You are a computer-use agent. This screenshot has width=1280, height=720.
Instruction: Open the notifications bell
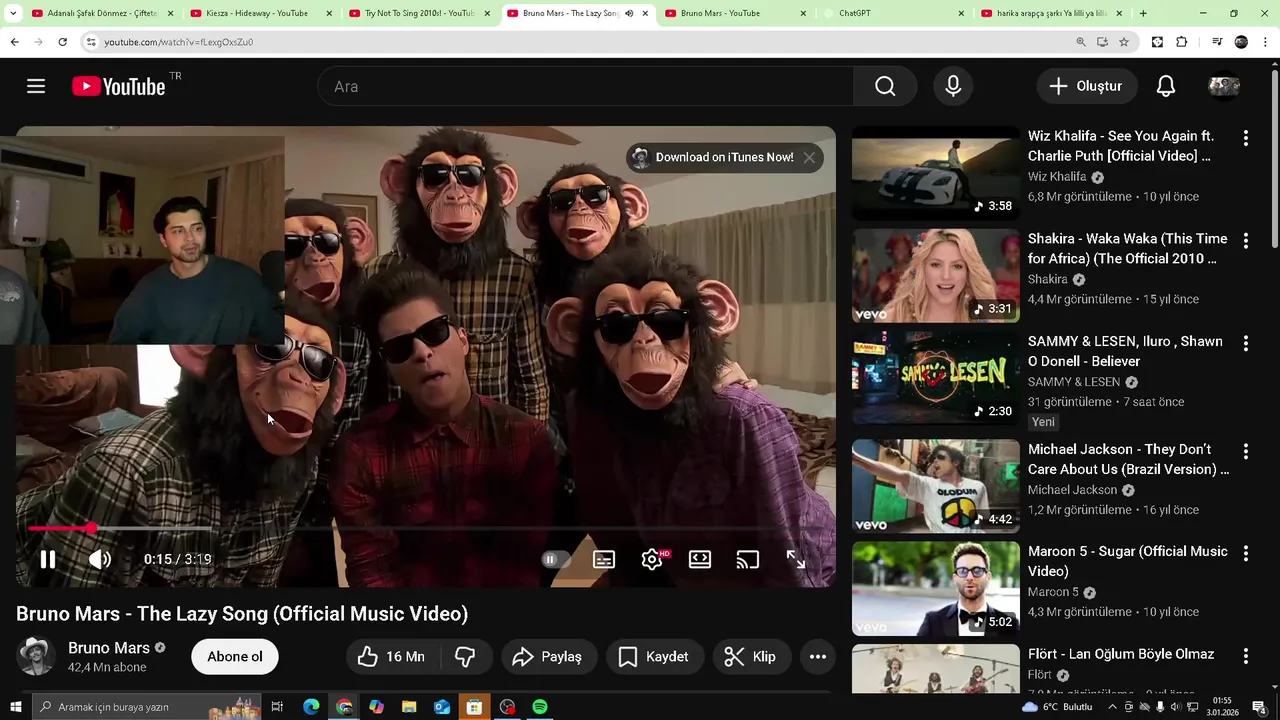1166,86
